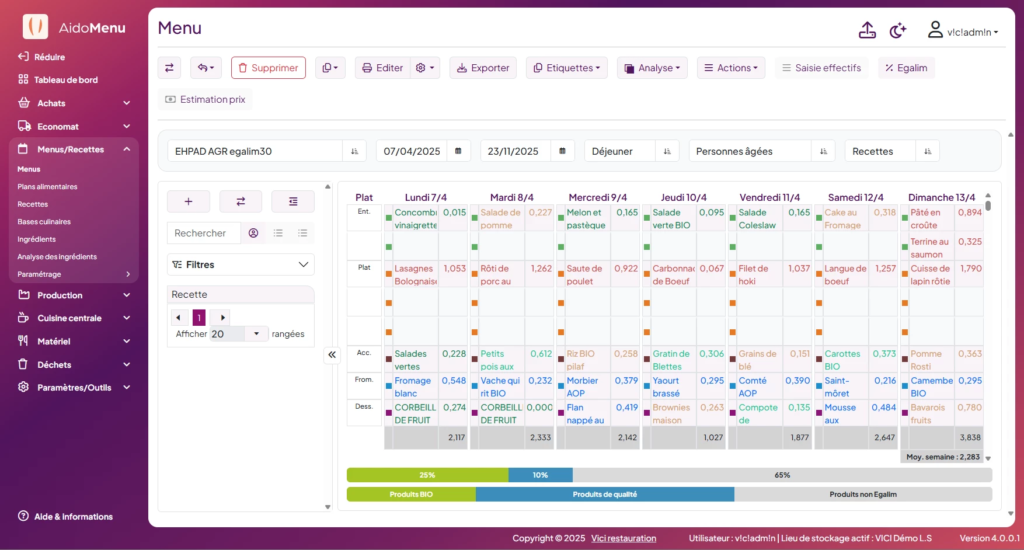
Task: Open the calendar picker next to 07/04/2025
Action: tap(458, 151)
